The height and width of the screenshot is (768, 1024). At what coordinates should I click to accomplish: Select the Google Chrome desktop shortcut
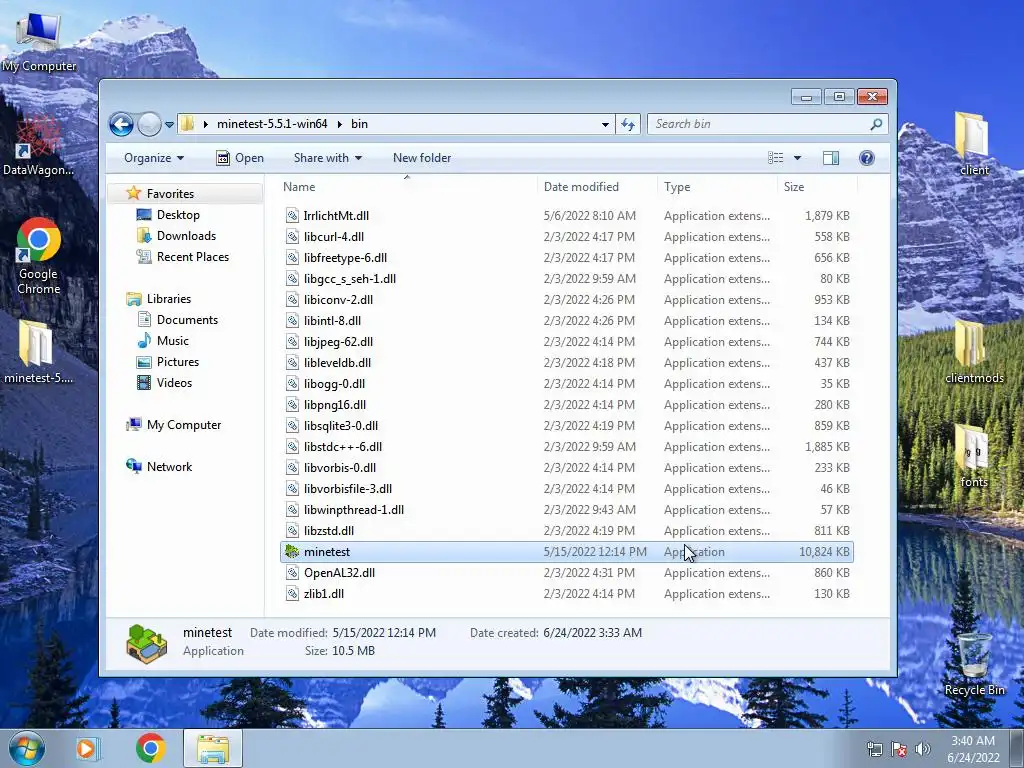[x=39, y=257]
